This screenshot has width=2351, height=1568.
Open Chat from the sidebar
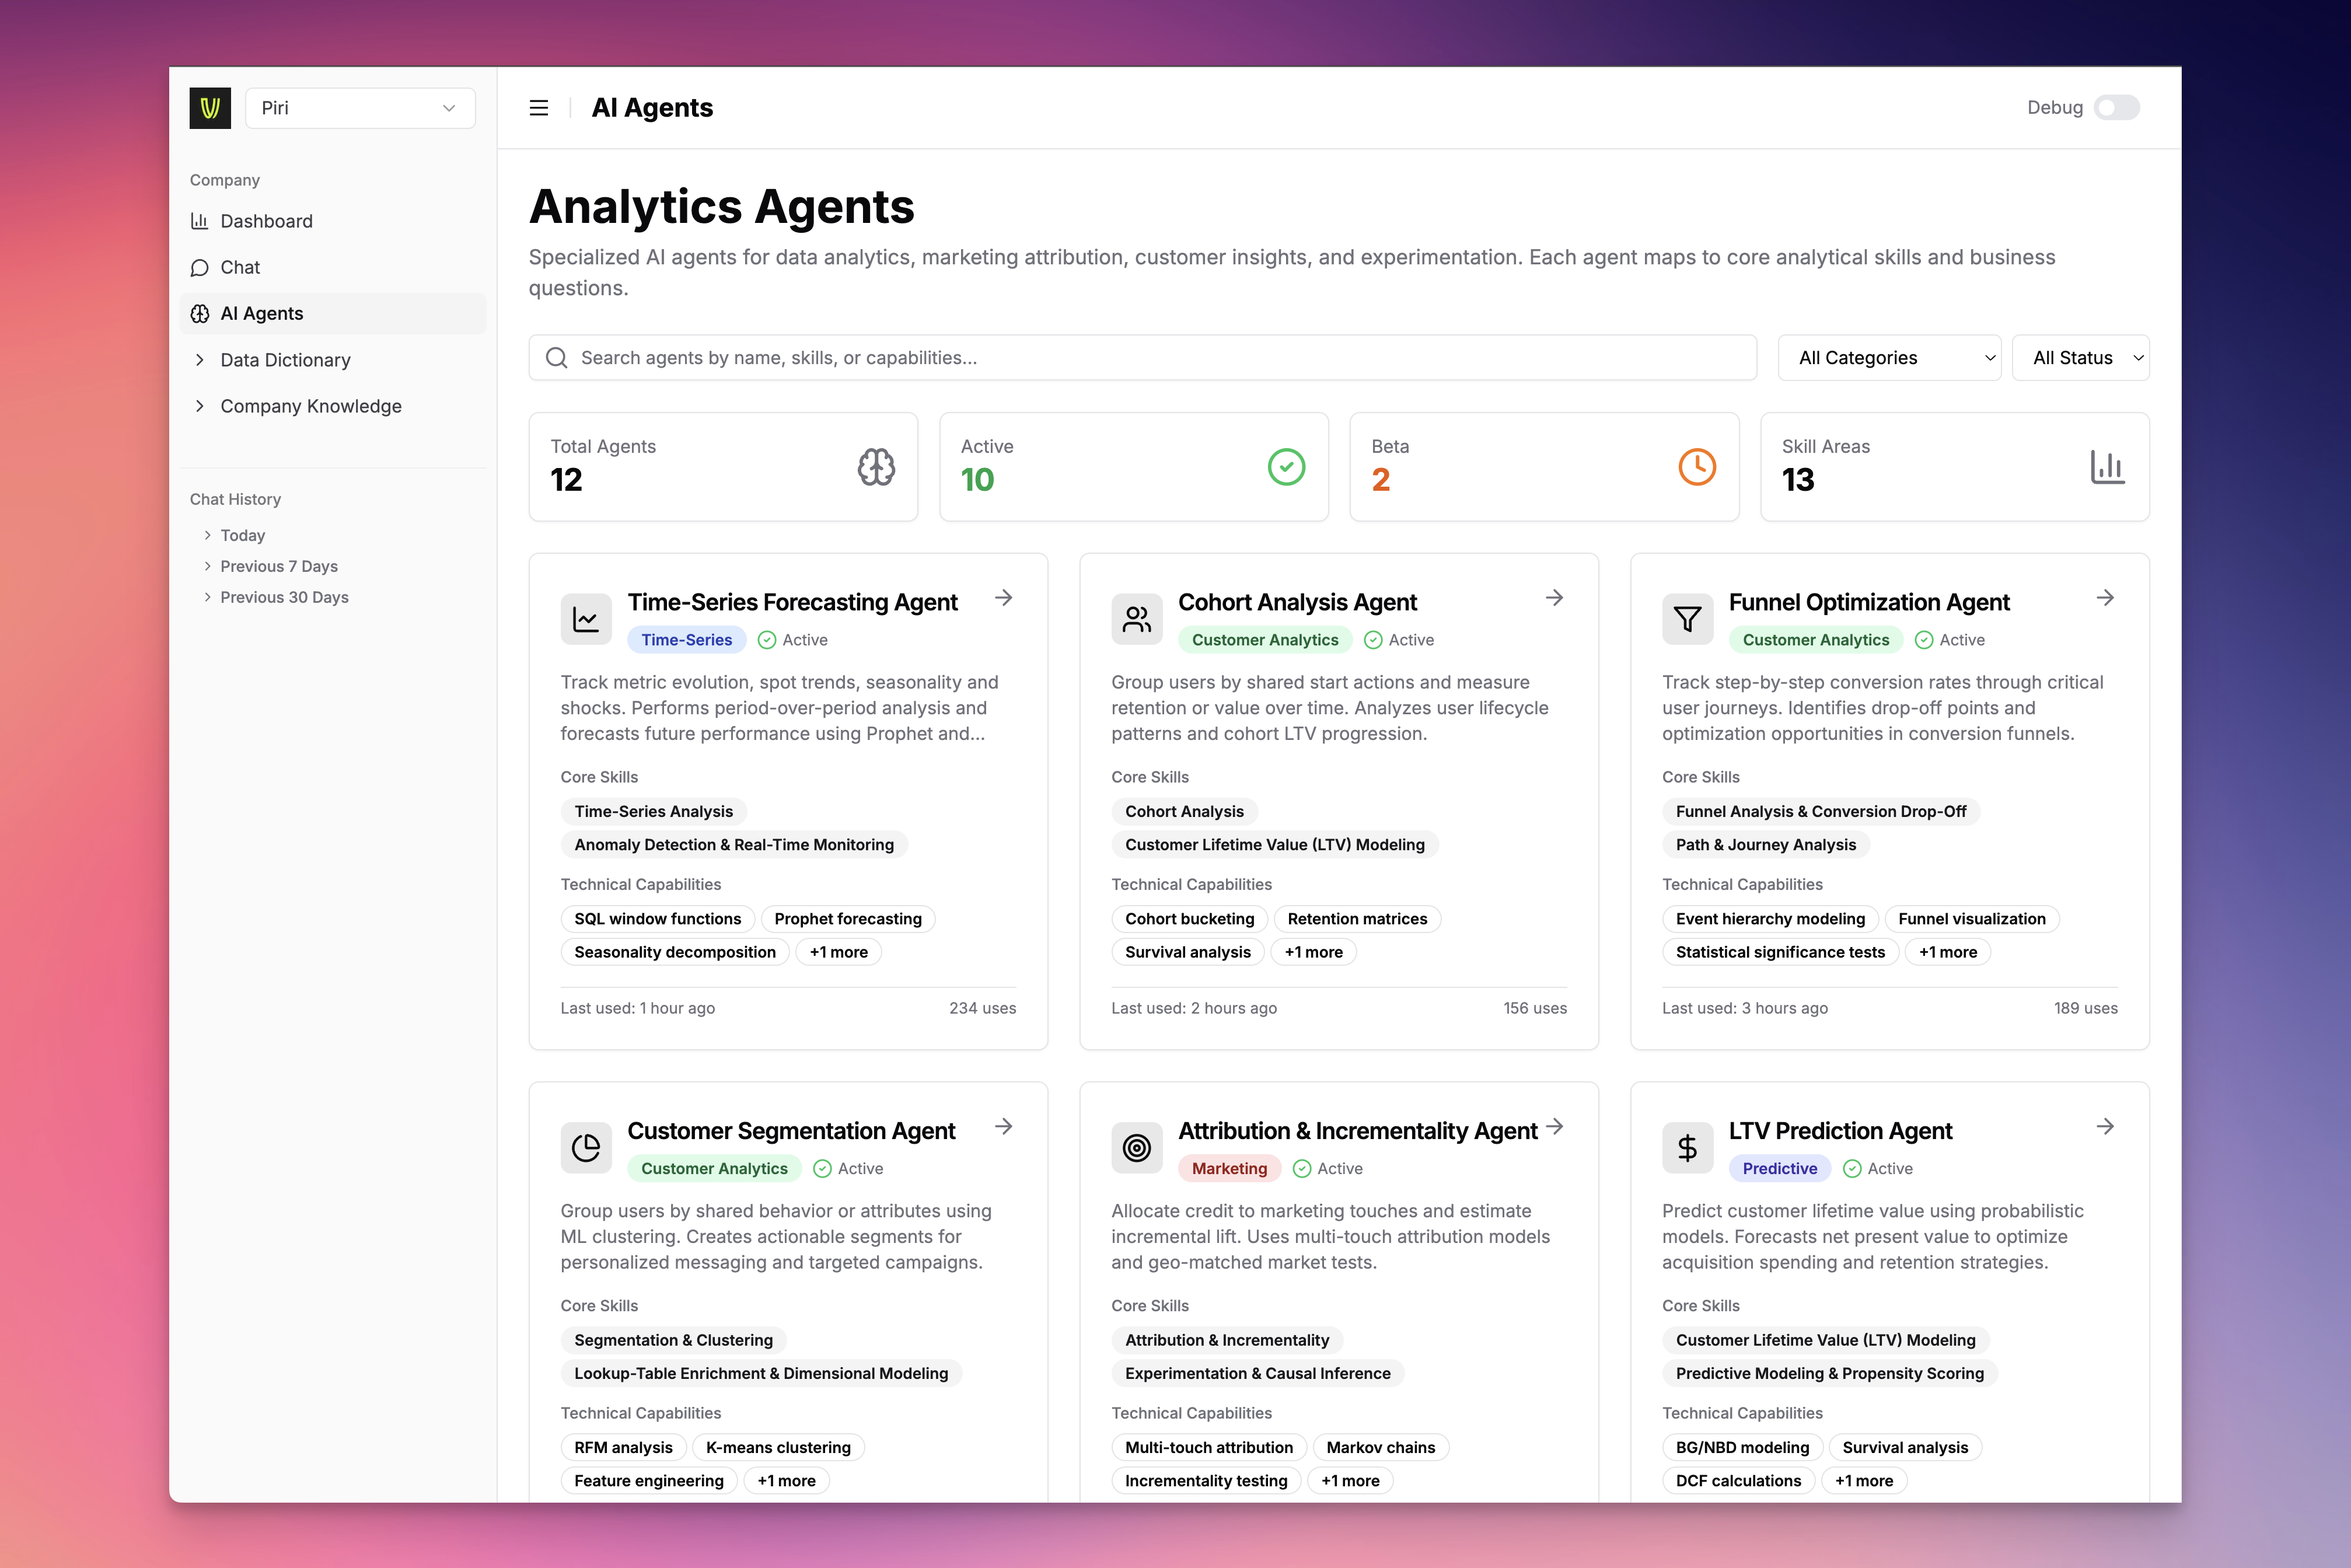click(240, 267)
